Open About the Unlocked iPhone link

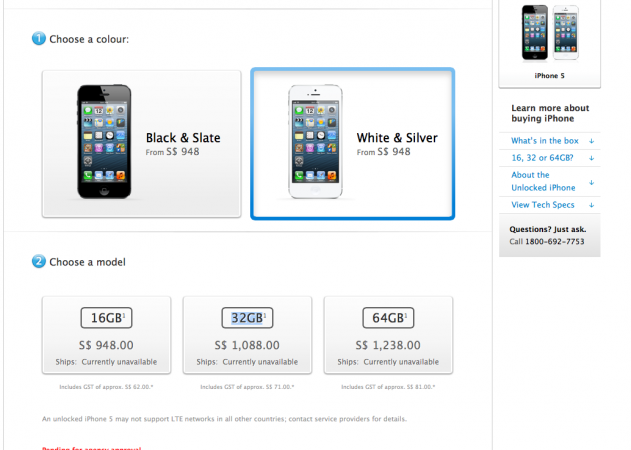[543, 181]
